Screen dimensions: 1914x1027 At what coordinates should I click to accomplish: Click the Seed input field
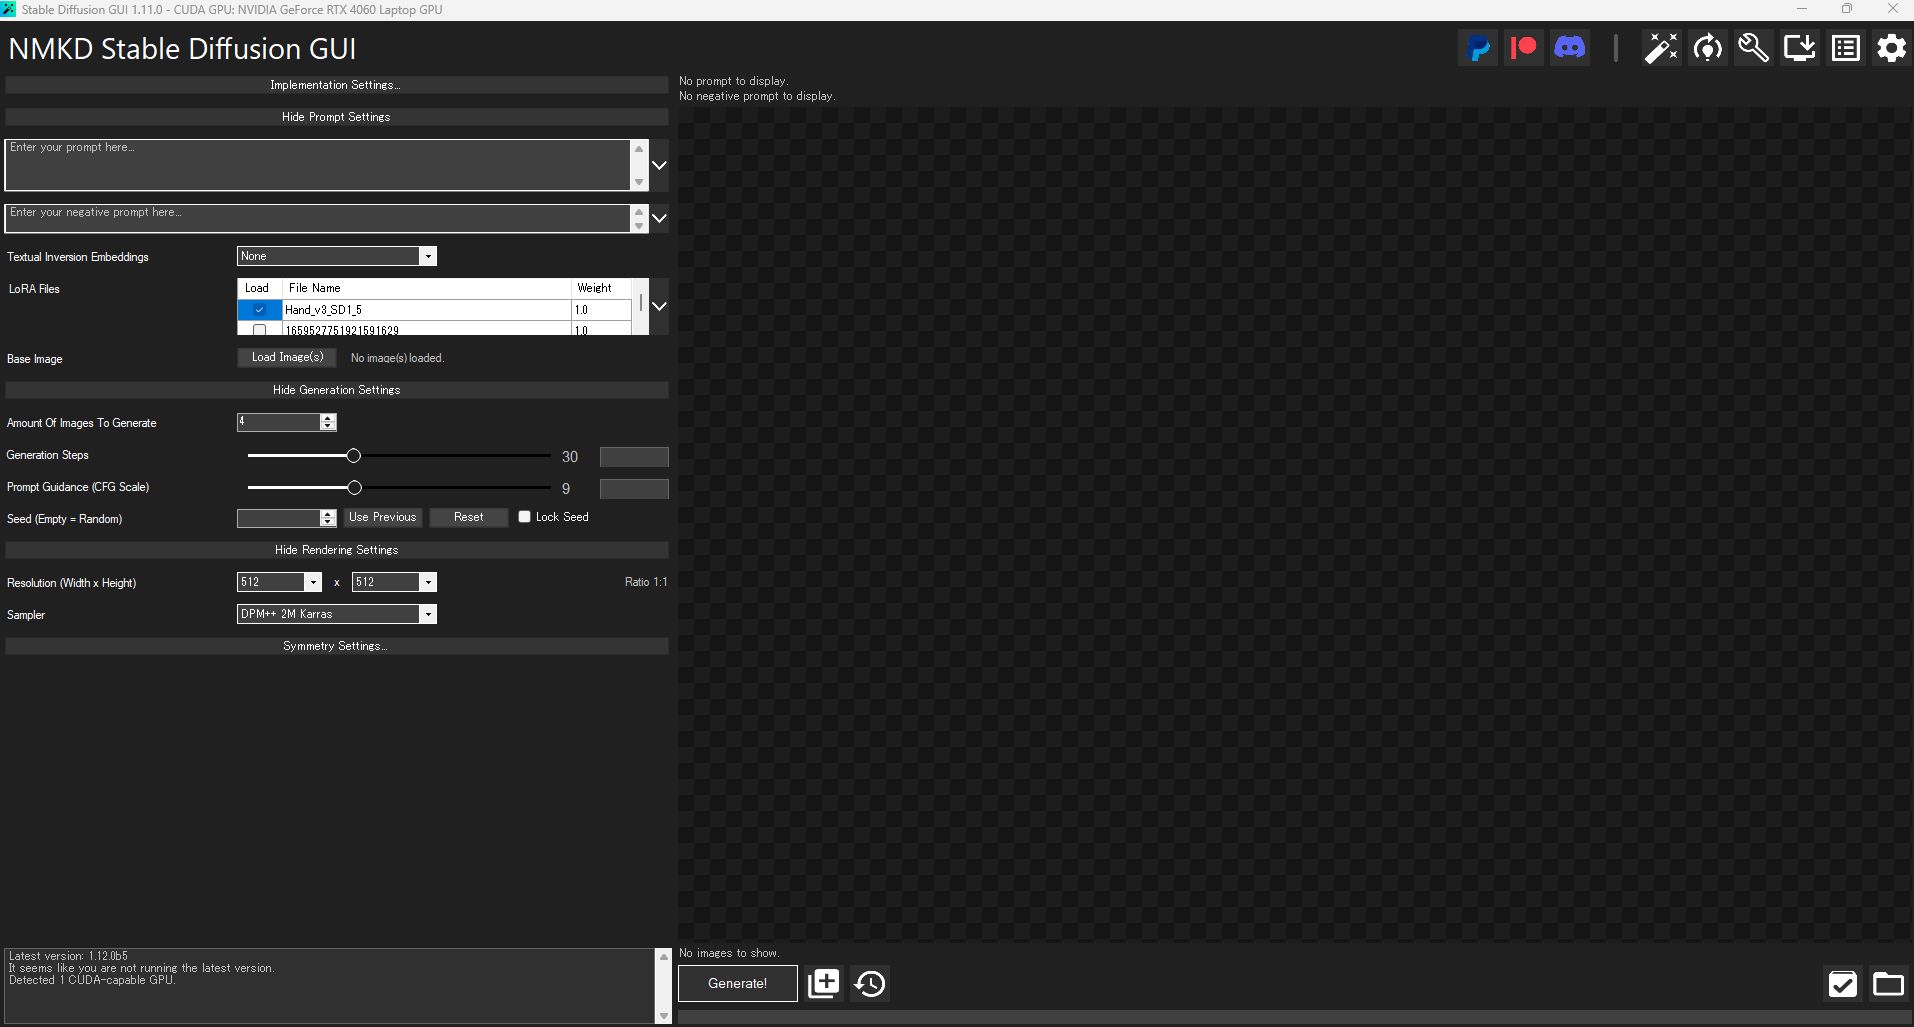(278, 517)
